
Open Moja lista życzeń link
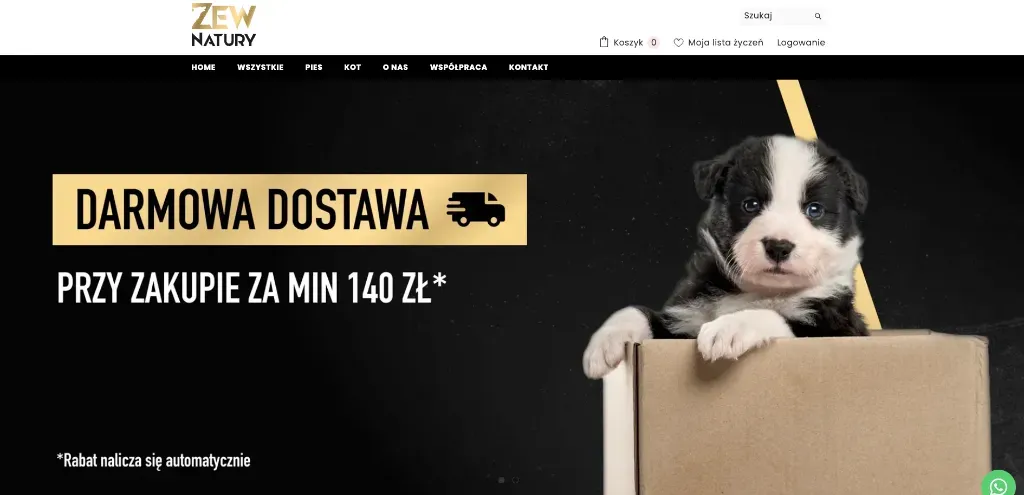(726, 42)
